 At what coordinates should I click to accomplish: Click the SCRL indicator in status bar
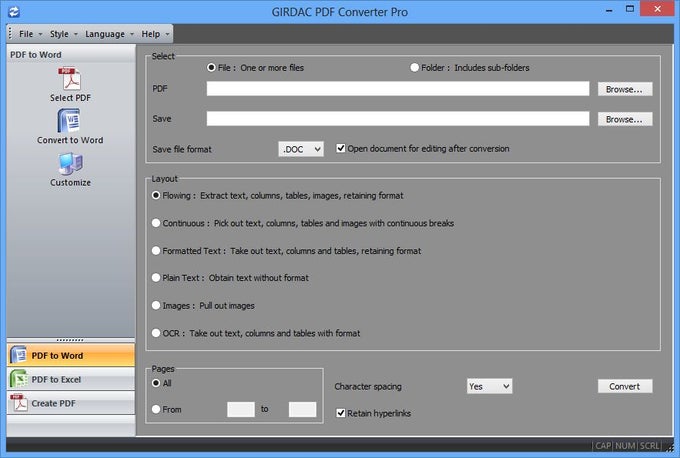(x=649, y=446)
